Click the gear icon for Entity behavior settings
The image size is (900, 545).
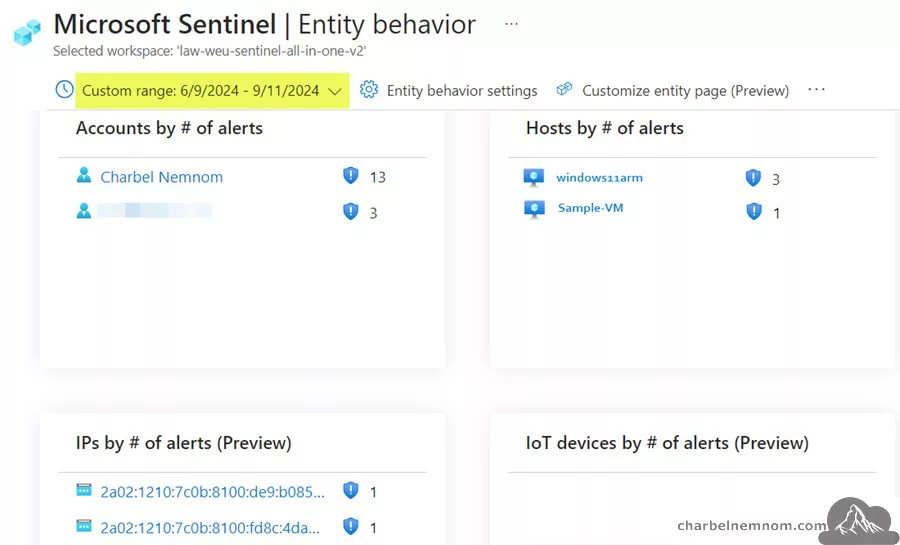(369, 89)
